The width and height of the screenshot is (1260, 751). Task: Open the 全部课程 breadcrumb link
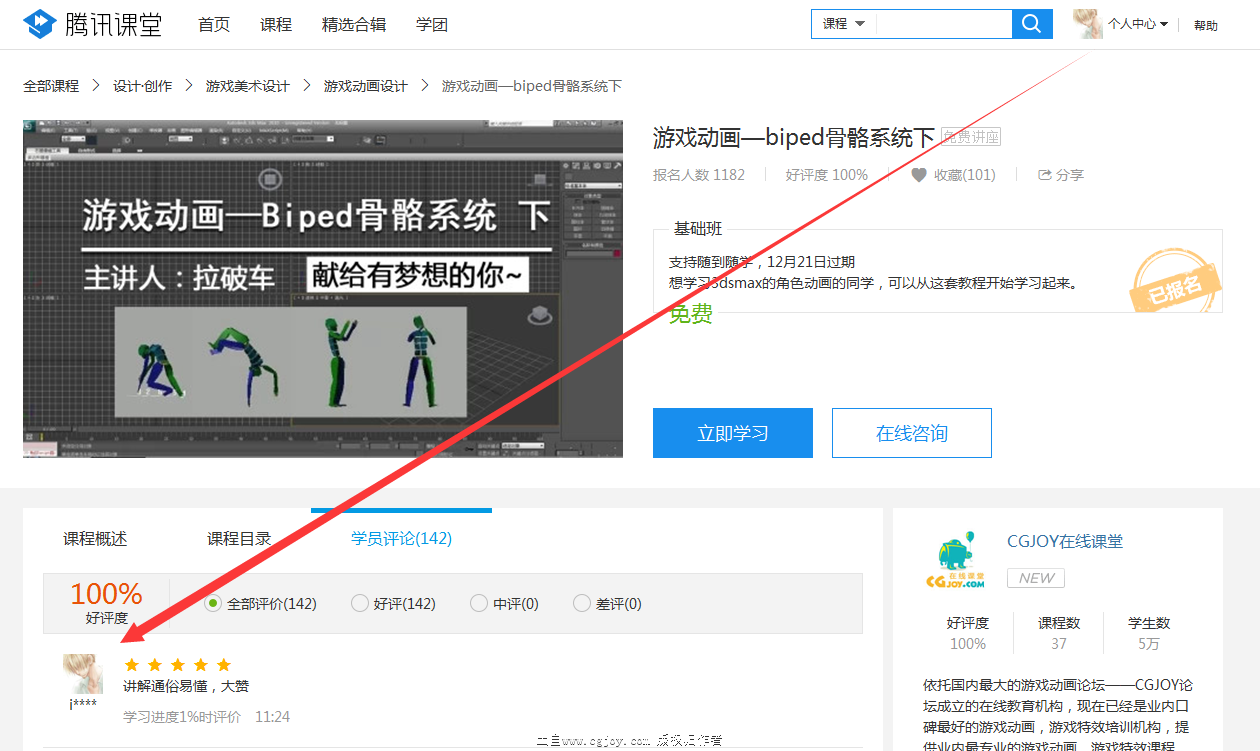click(x=51, y=86)
